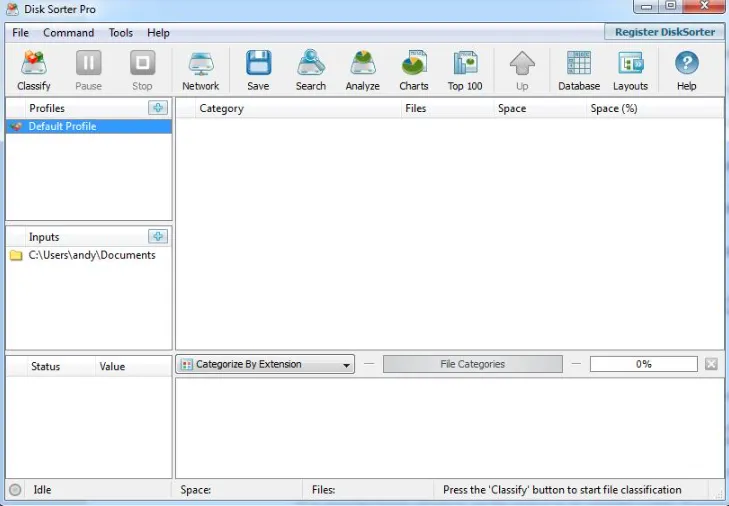Select the Default Profile entry

point(88,126)
